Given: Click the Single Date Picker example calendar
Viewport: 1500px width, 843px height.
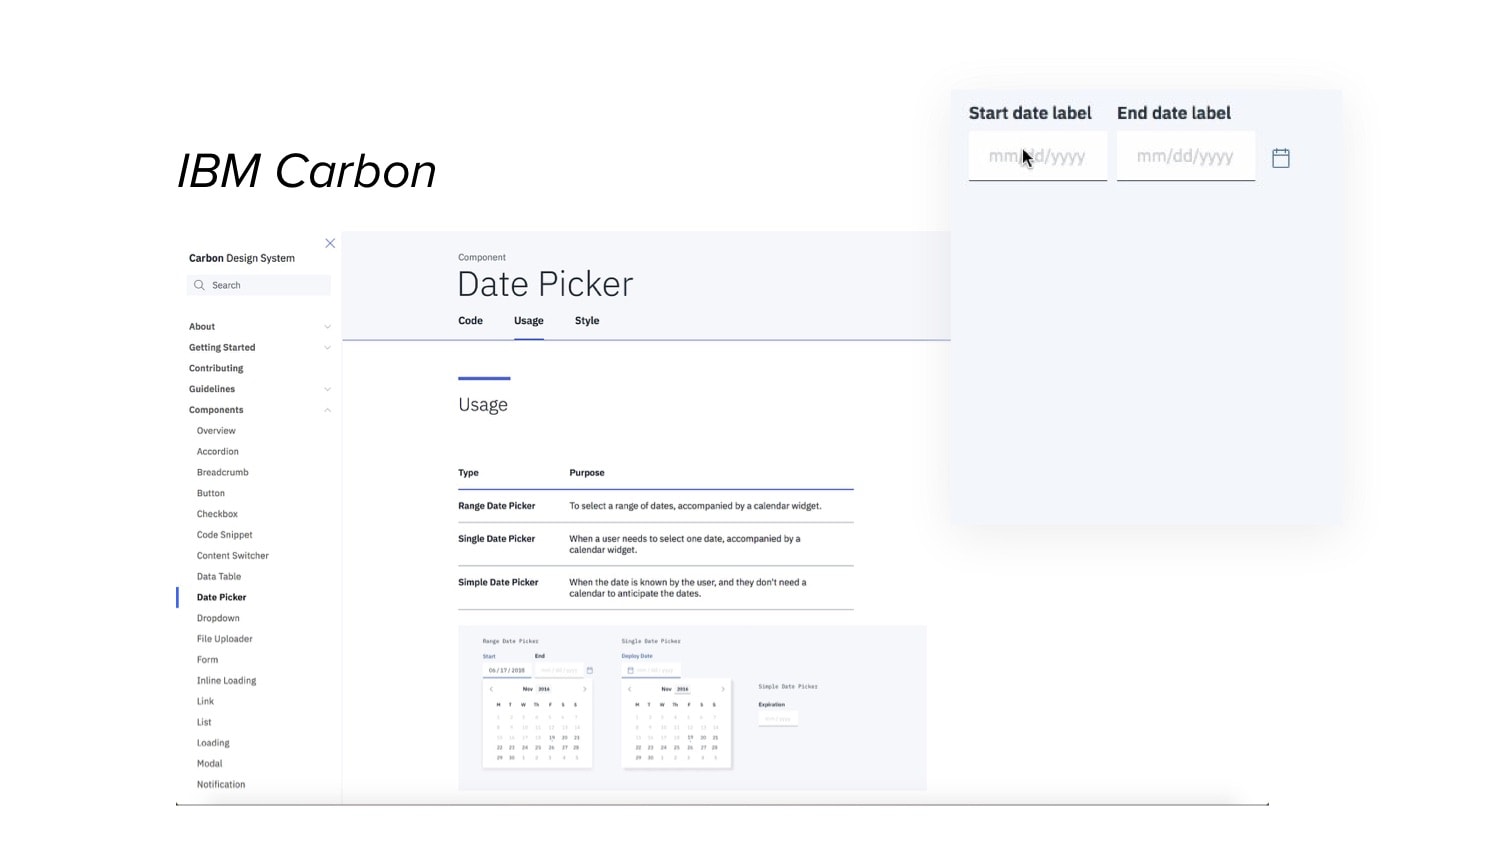Looking at the screenshot, I should (x=676, y=724).
